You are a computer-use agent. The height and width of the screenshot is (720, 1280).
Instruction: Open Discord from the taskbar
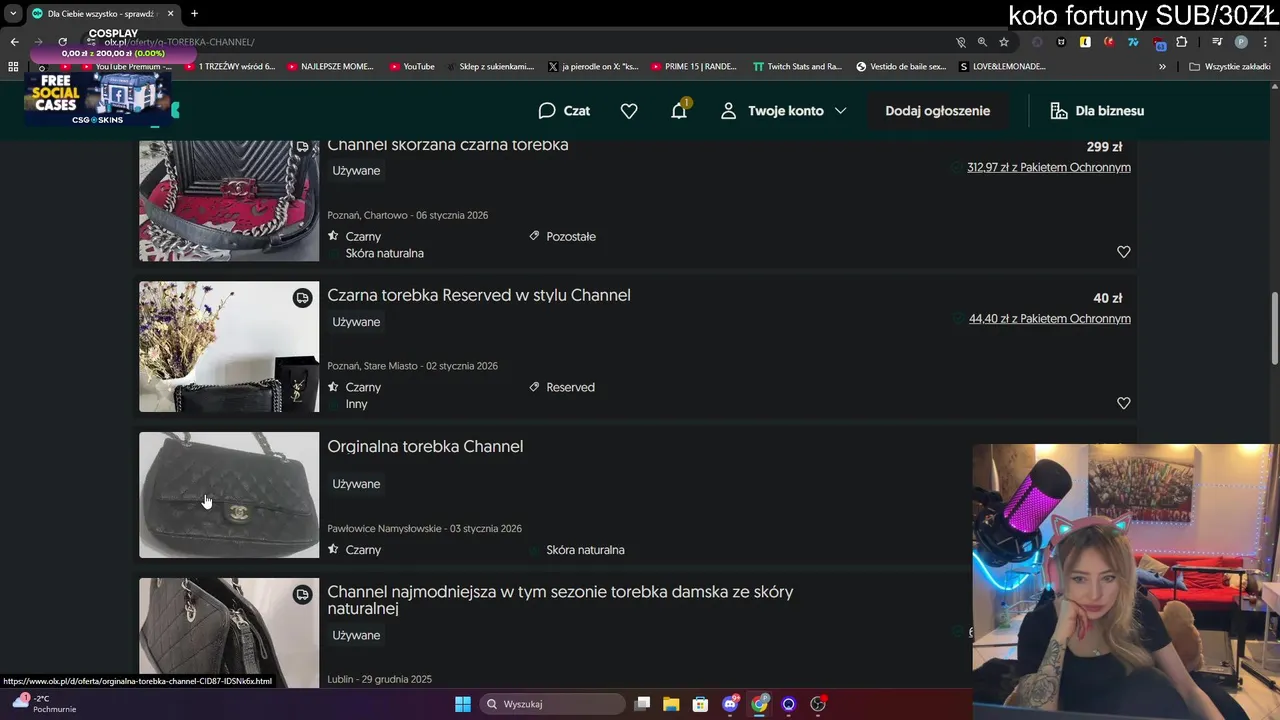point(730,704)
